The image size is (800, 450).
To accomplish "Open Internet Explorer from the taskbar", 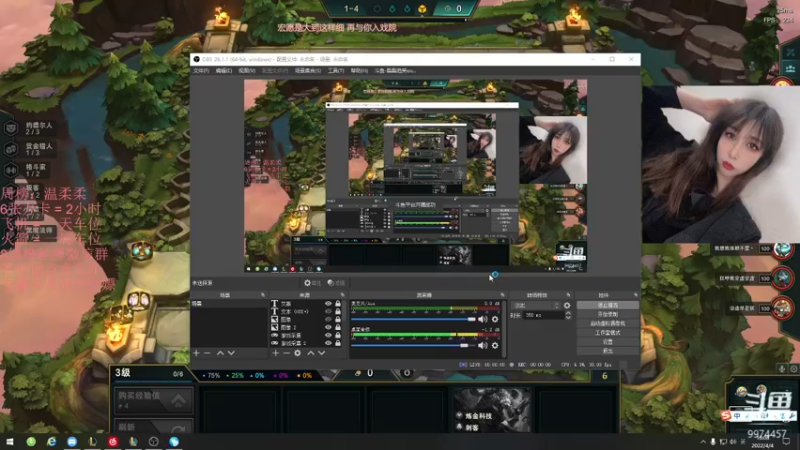I will (x=52, y=441).
